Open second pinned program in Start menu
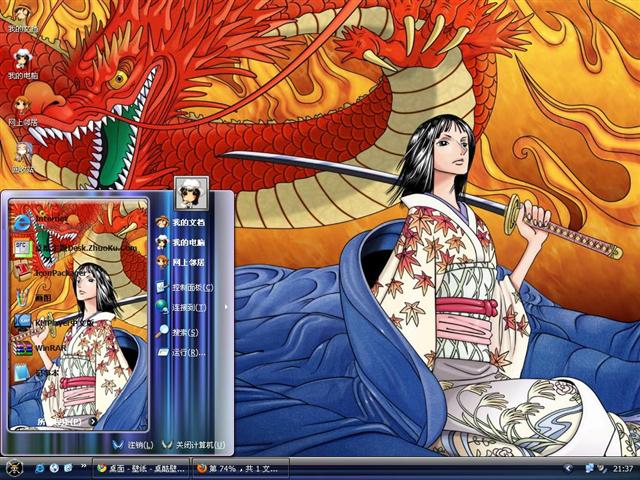This screenshot has width=640, height=480. pos(75,247)
